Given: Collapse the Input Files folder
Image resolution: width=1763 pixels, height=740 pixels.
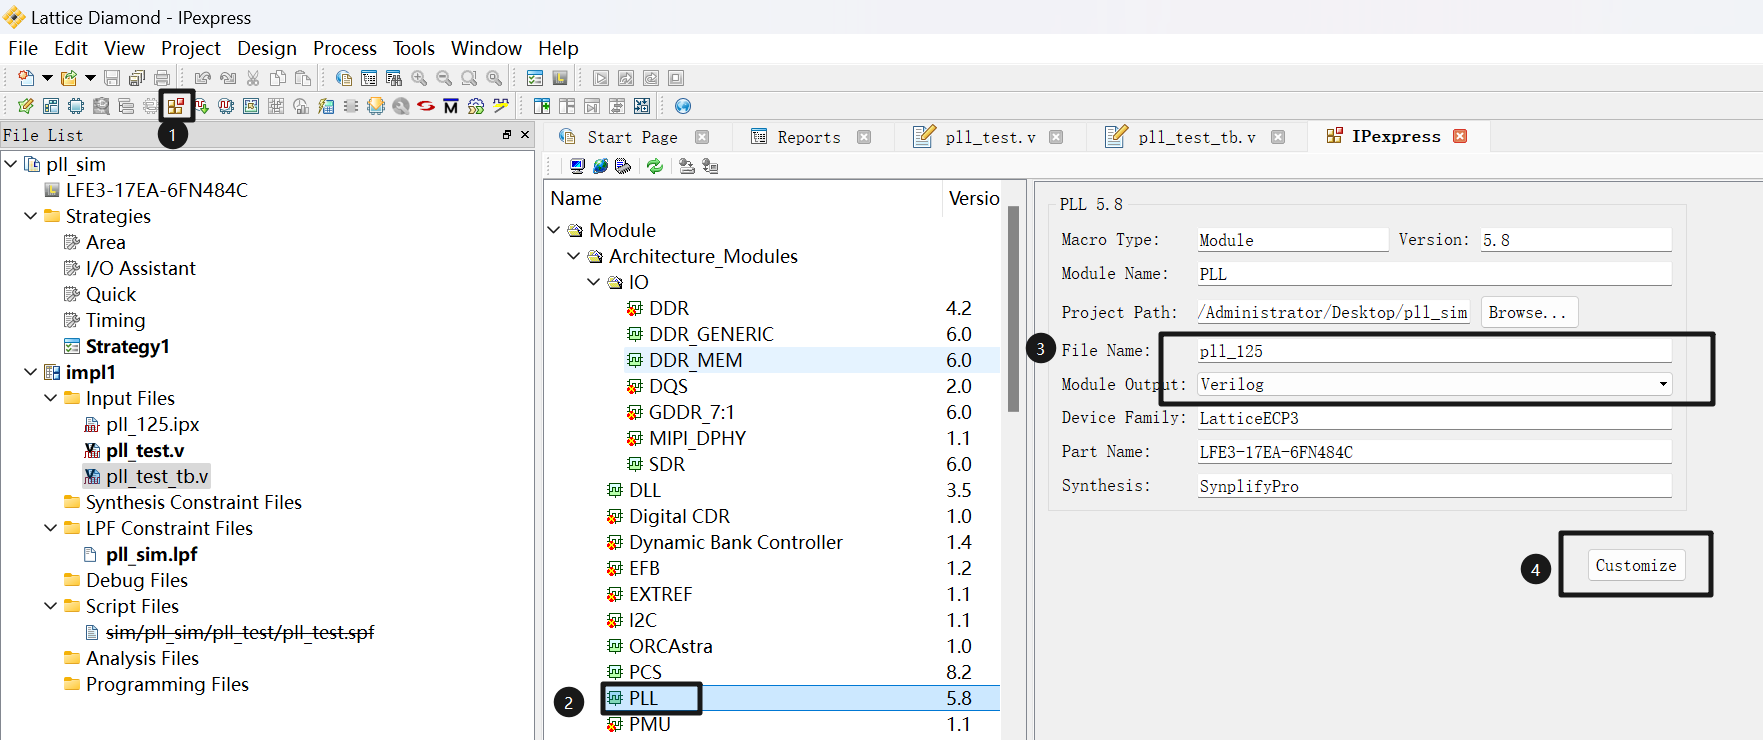Looking at the screenshot, I should point(51,398).
